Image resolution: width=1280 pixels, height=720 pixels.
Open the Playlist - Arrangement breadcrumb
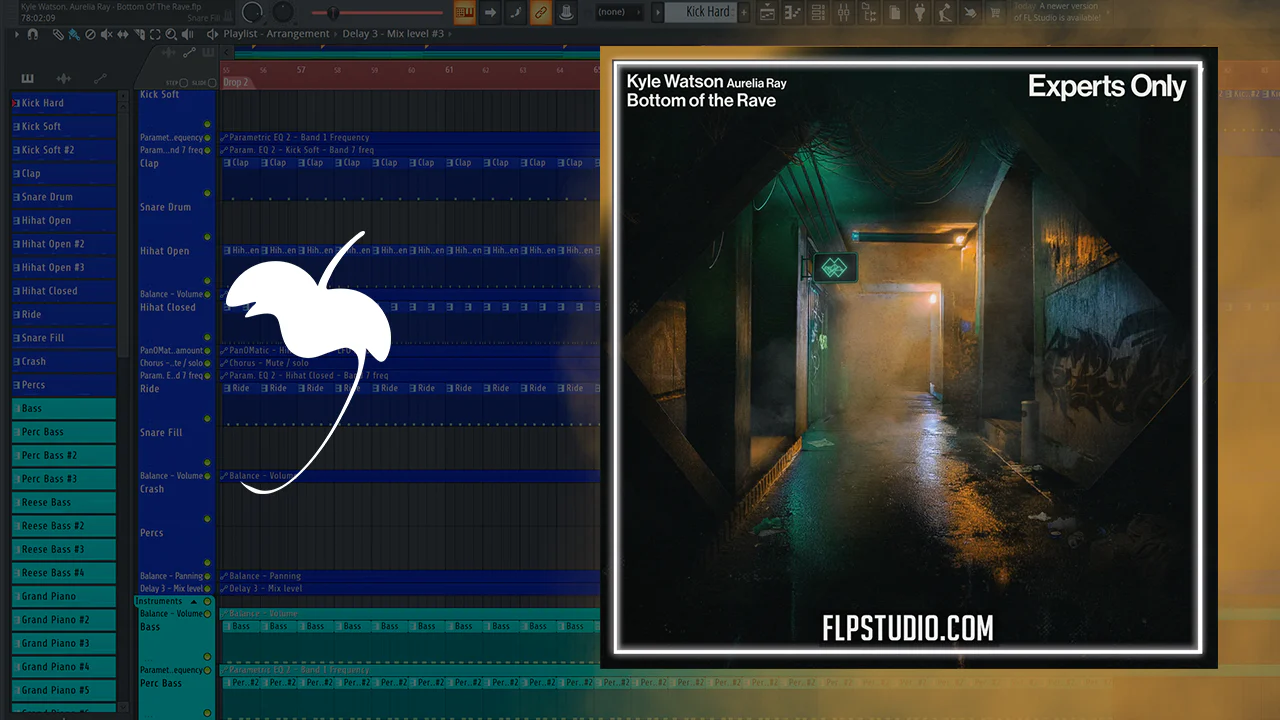[x=276, y=34]
